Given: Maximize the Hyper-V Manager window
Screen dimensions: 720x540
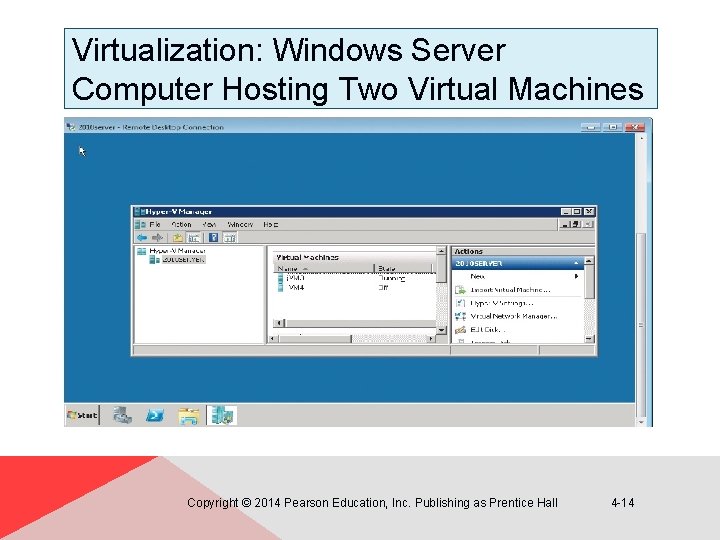Looking at the screenshot, I should click(577, 212).
